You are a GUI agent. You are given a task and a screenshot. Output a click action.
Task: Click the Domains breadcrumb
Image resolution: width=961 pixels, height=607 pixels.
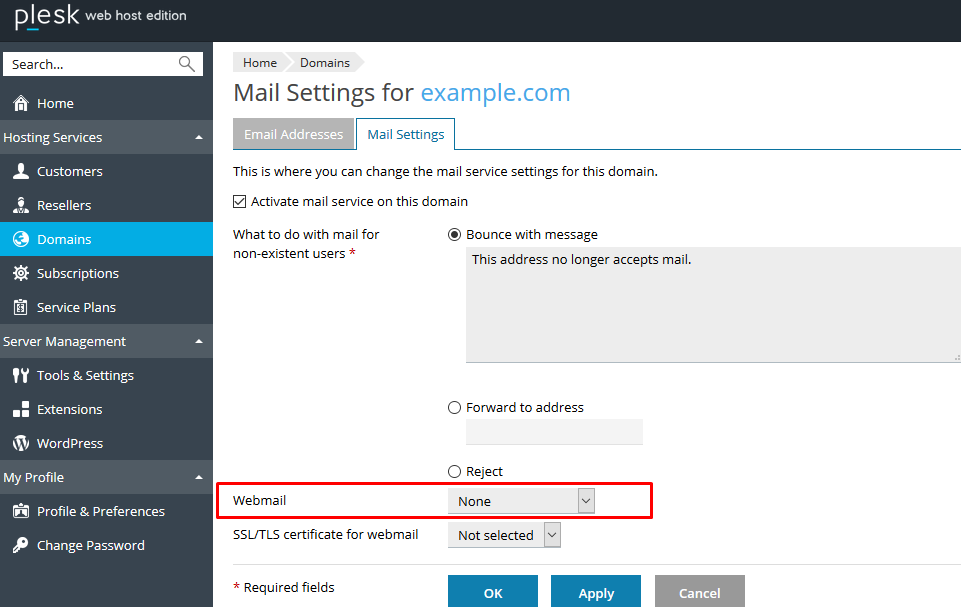325,63
